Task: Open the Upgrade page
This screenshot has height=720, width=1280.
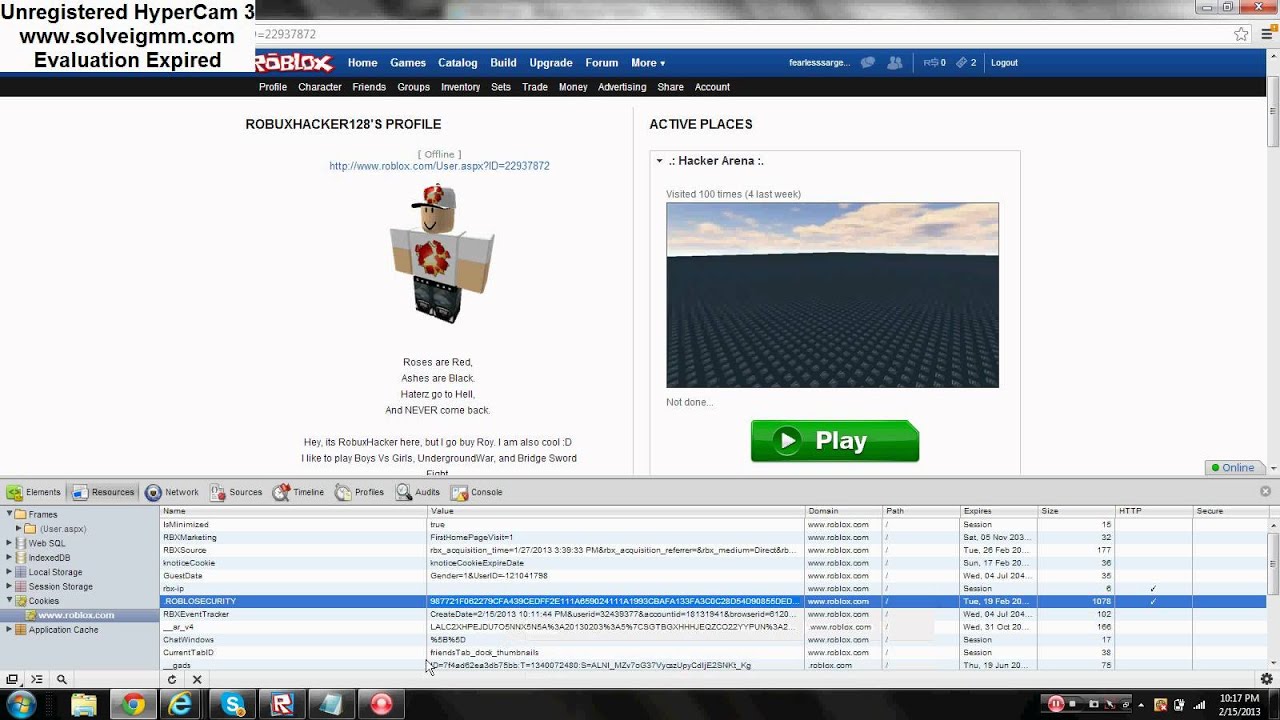Action: point(551,62)
